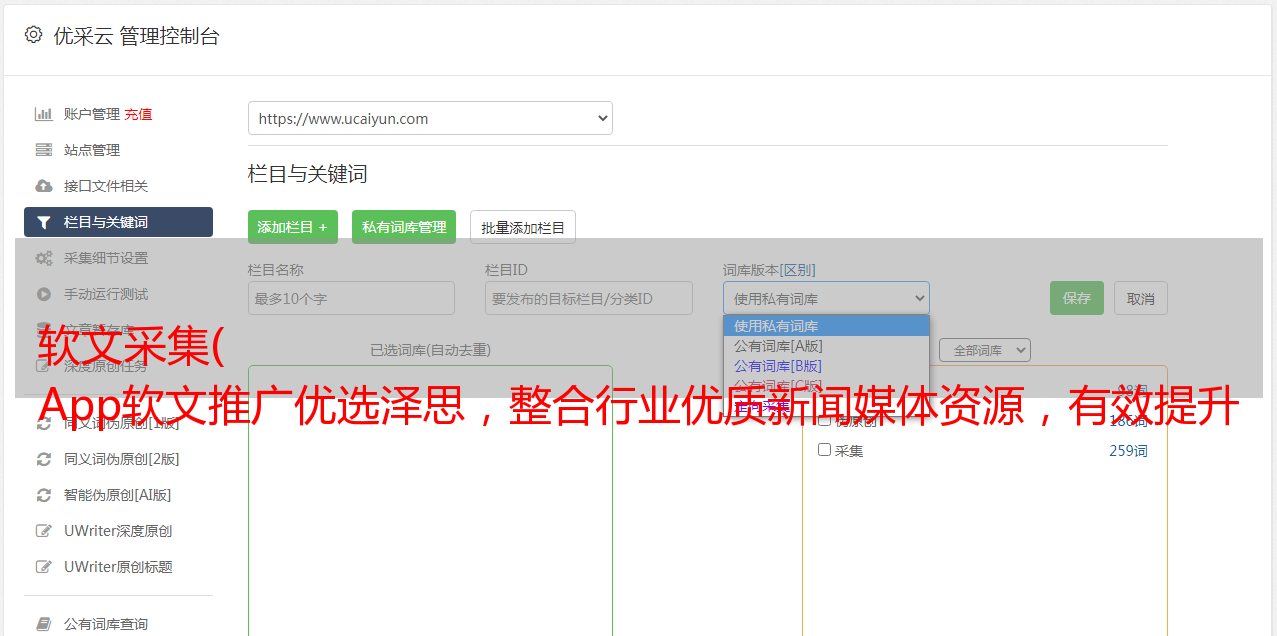The width and height of the screenshot is (1277, 636).
Task: Click the edit icon of UWriter原创标题
Action: (x=43, y=567)
